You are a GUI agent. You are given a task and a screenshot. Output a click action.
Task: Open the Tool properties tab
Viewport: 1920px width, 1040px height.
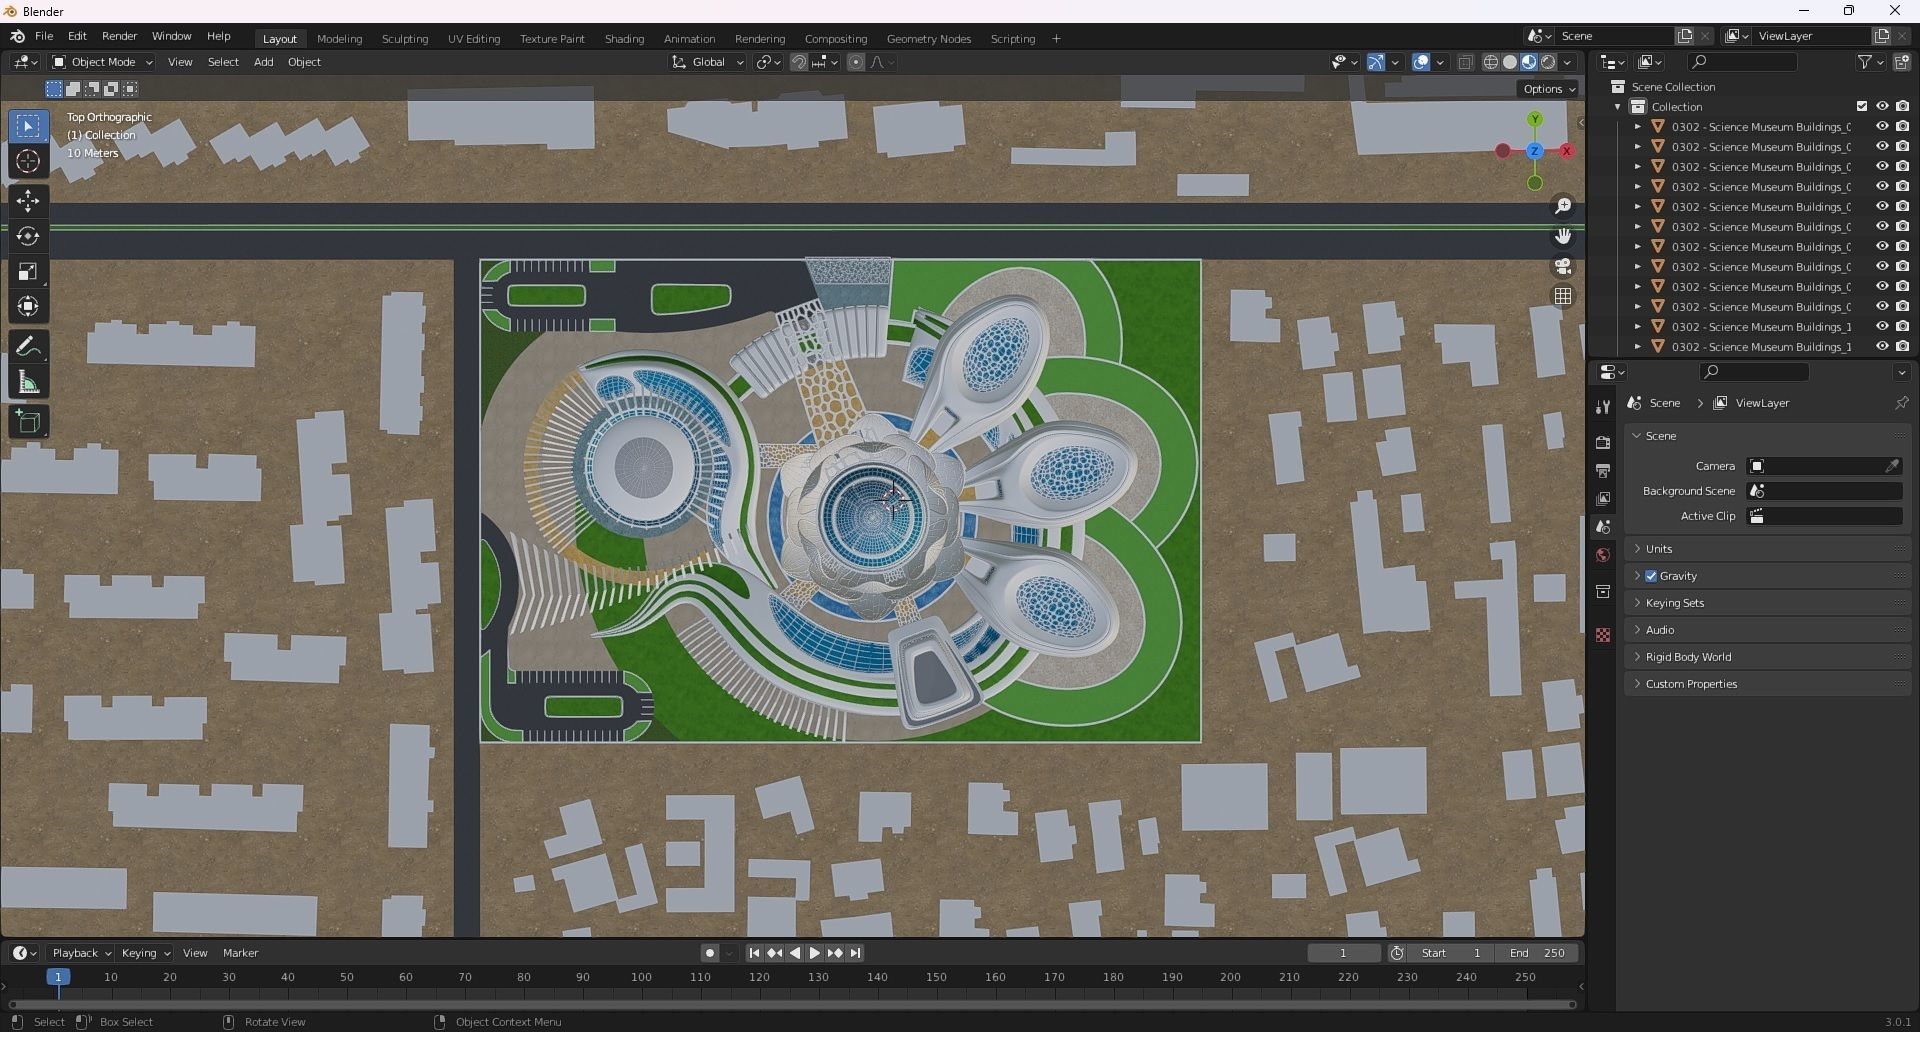[x=1603, y=406]
